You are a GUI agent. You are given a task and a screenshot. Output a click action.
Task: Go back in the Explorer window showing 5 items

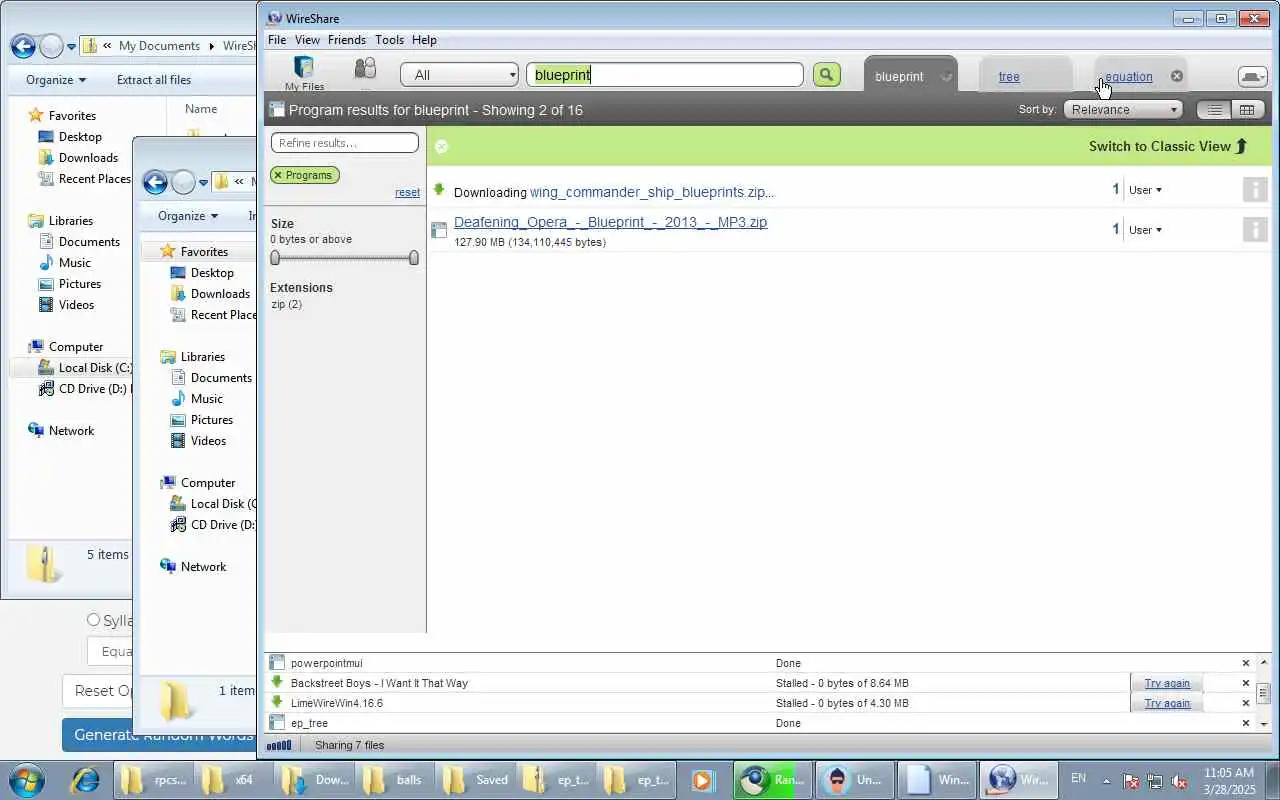point(23,46)
